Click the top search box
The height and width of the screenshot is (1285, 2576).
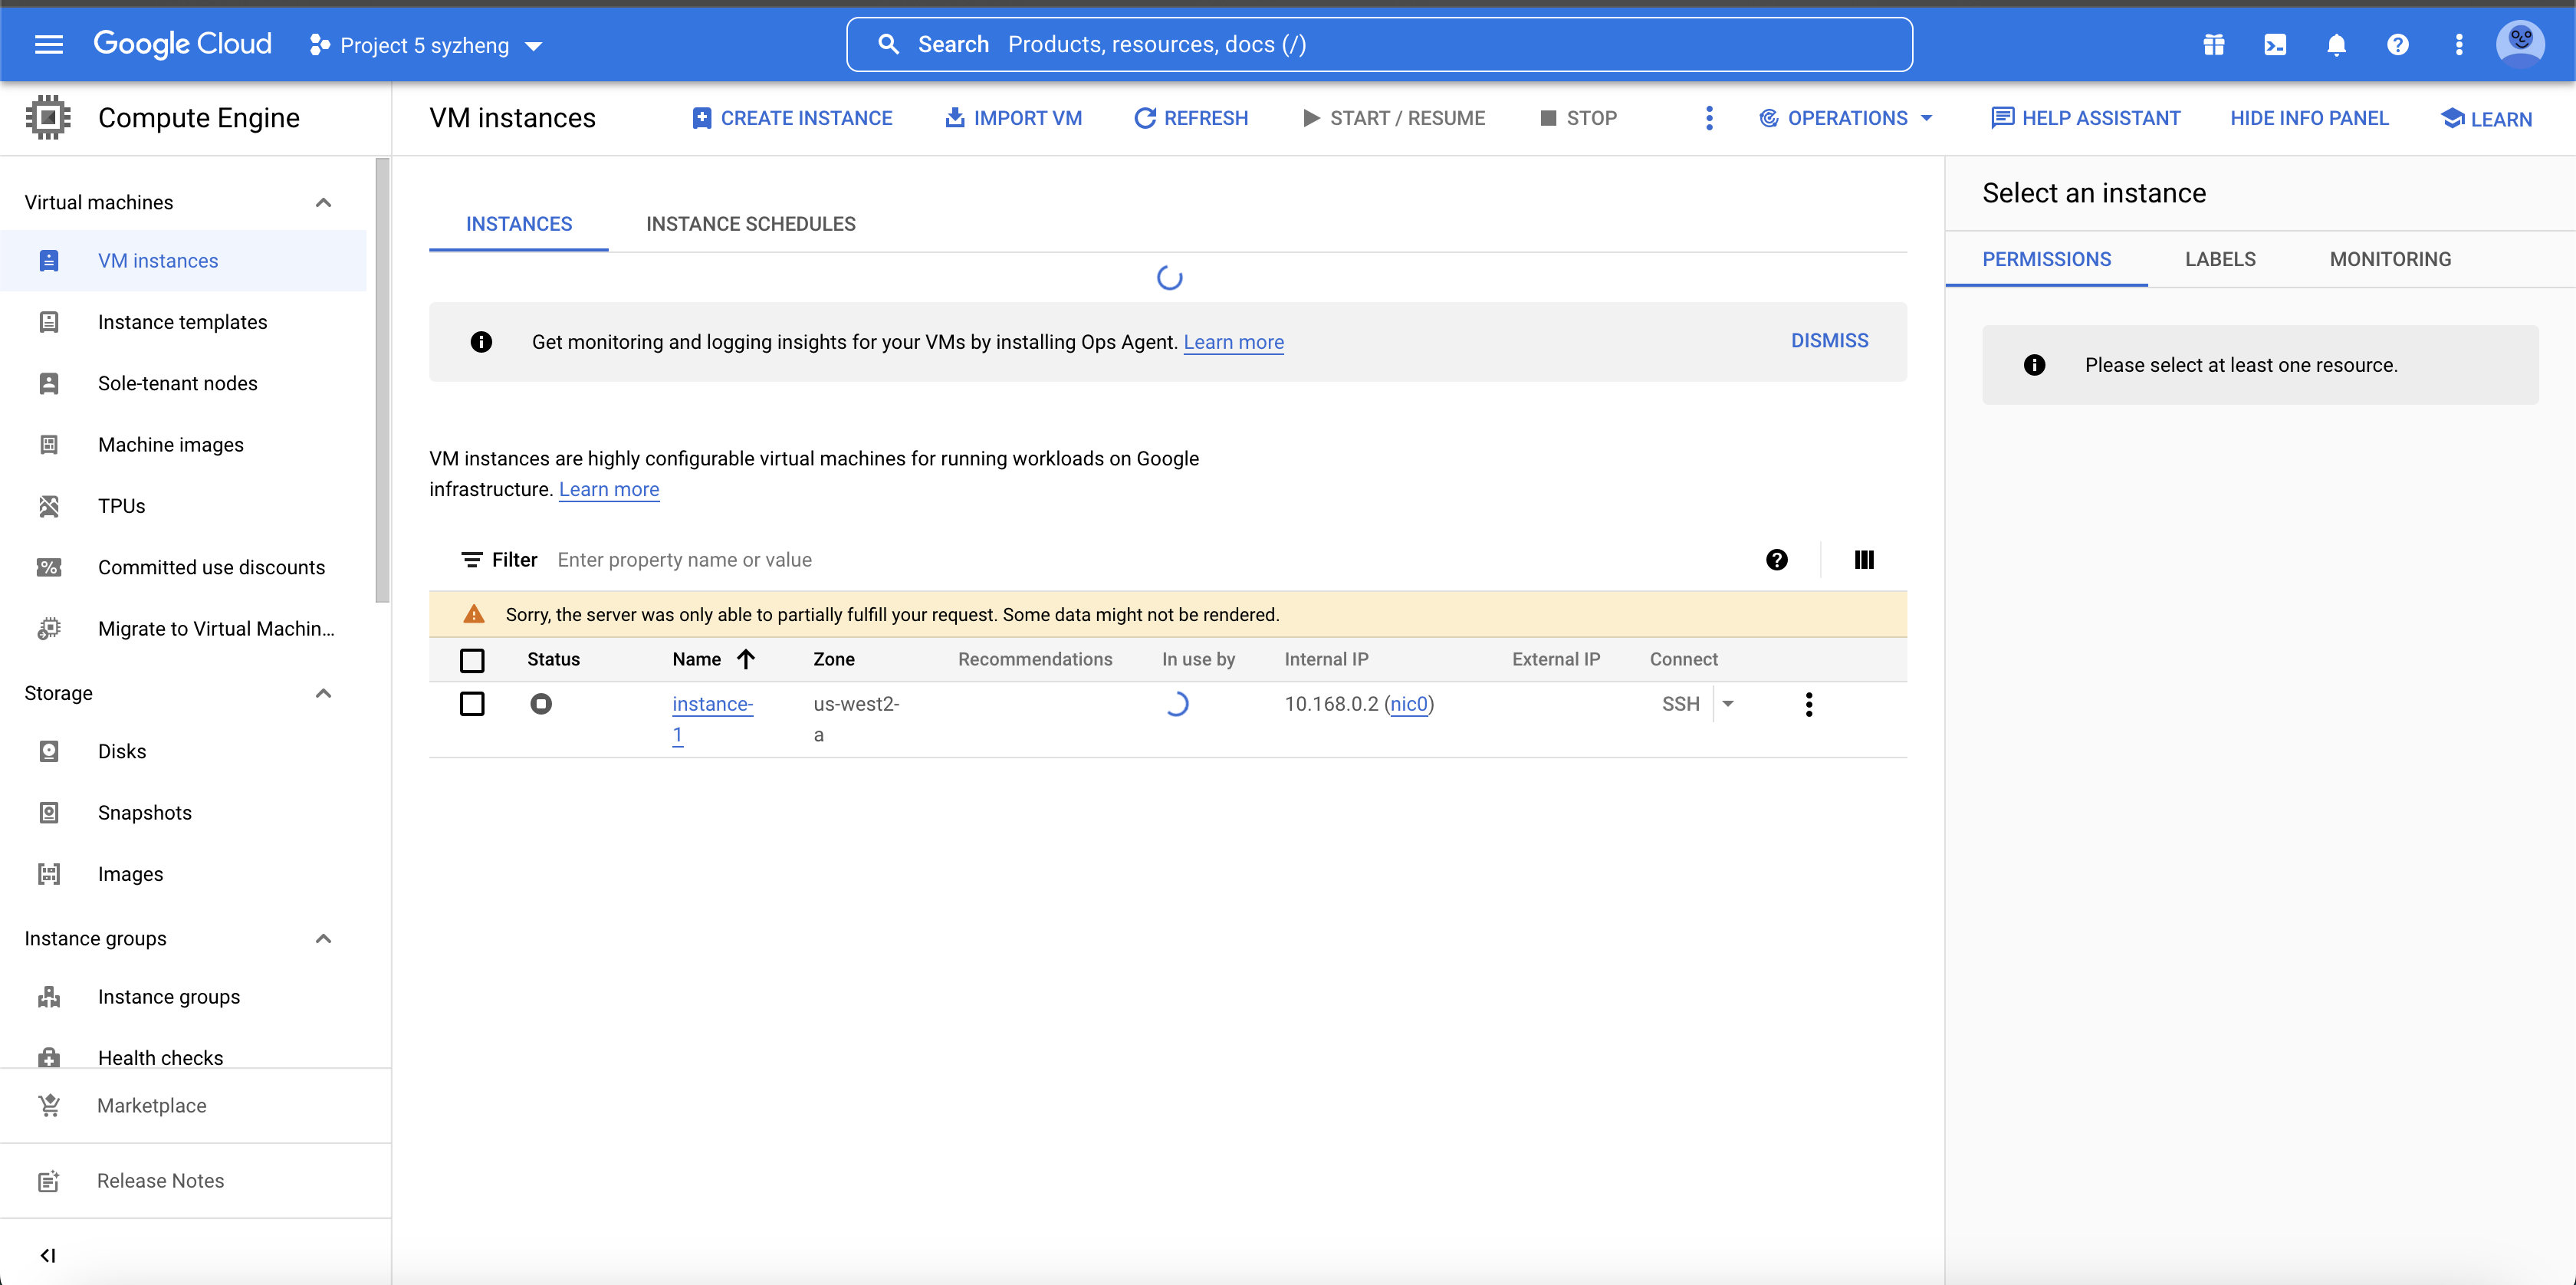1379,44
